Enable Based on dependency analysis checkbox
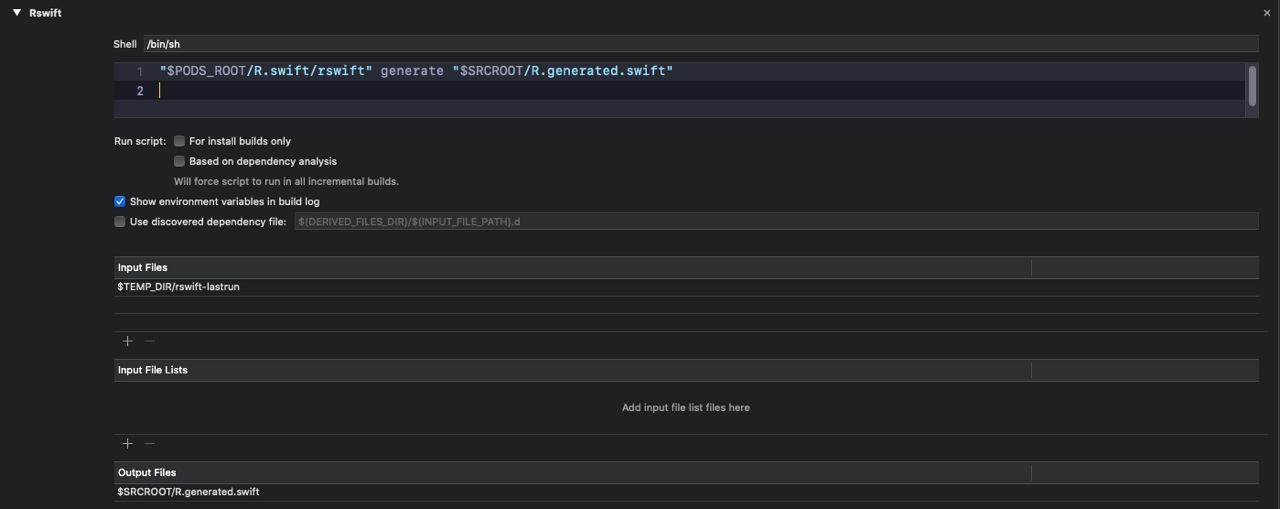Screen dimensions: 1280x509 (180, 161)
